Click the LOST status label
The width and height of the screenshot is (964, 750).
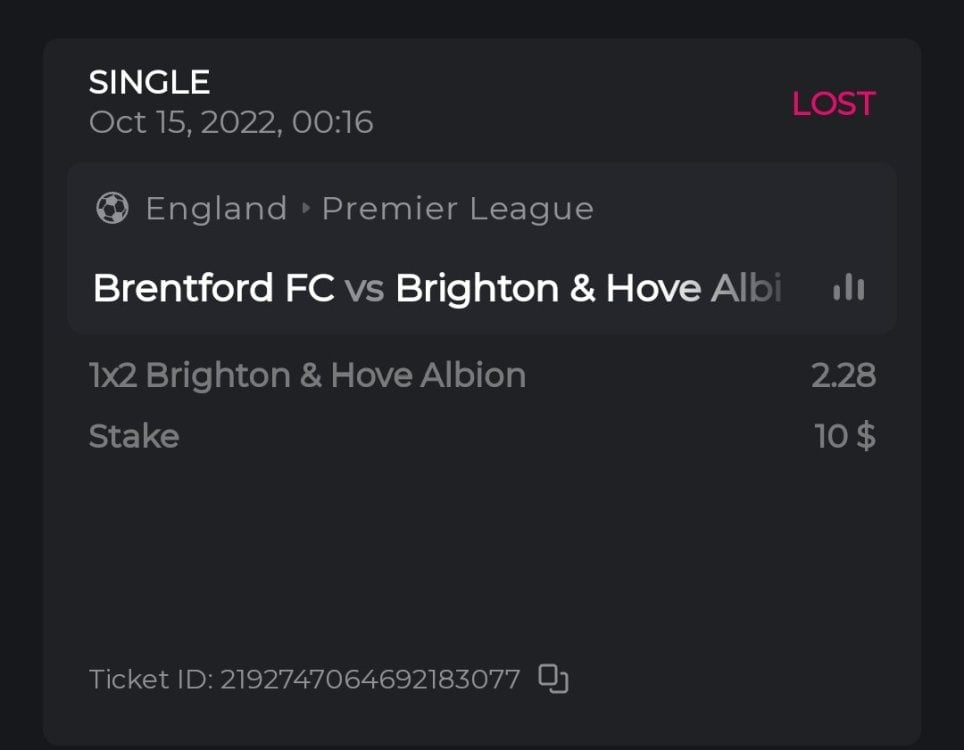point(833,104)
